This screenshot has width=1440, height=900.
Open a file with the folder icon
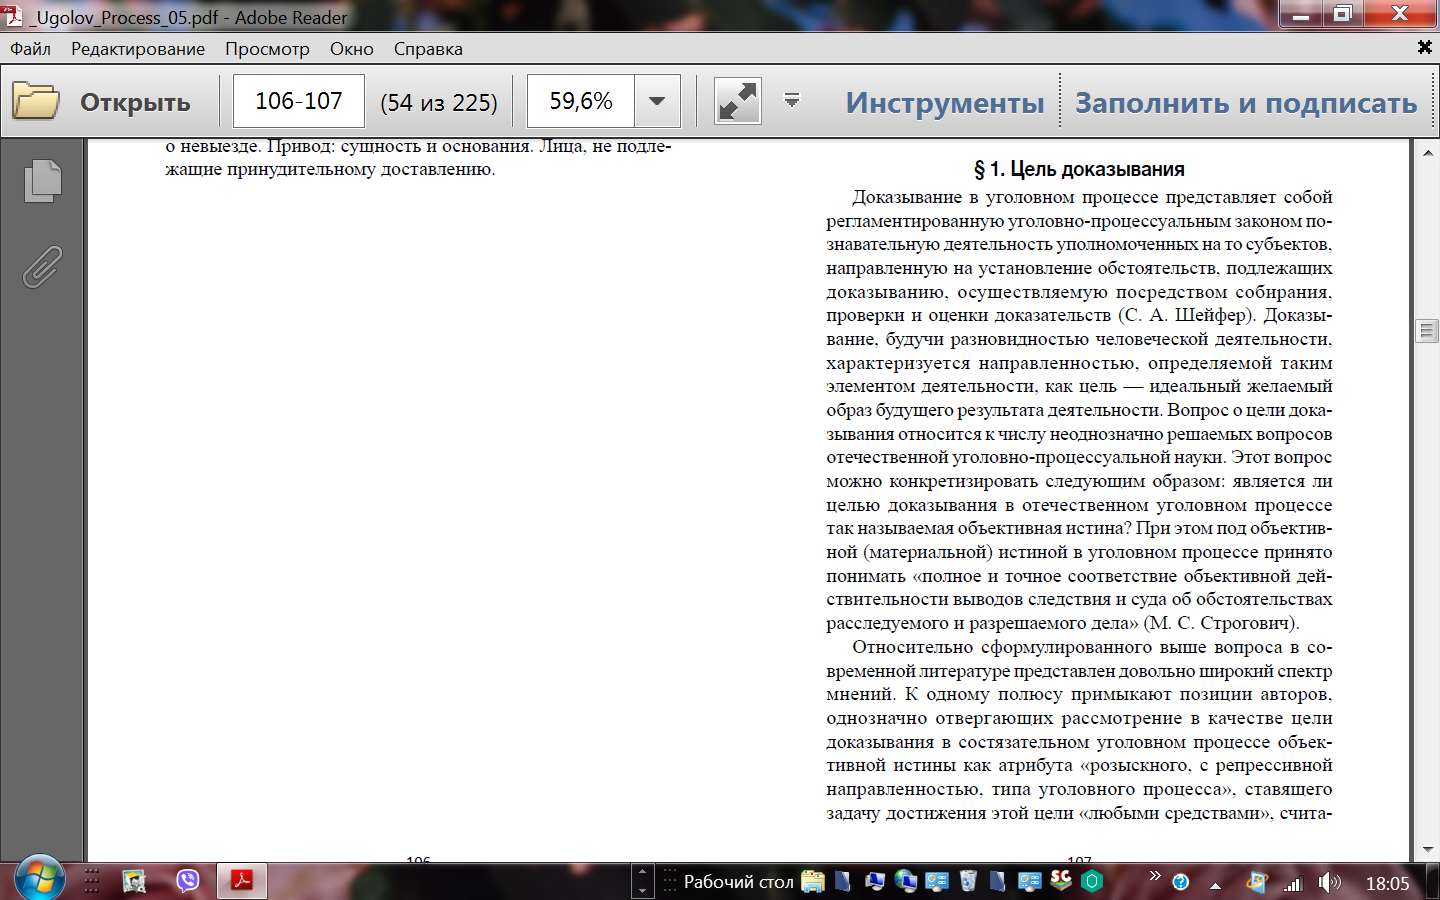[36, 101]
